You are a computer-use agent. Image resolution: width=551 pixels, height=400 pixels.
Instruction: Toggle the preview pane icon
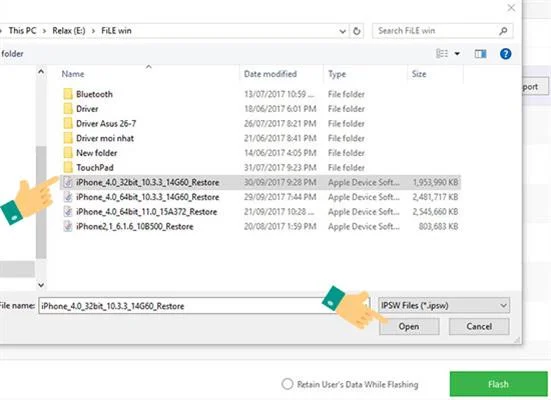[x=480, y=54]
